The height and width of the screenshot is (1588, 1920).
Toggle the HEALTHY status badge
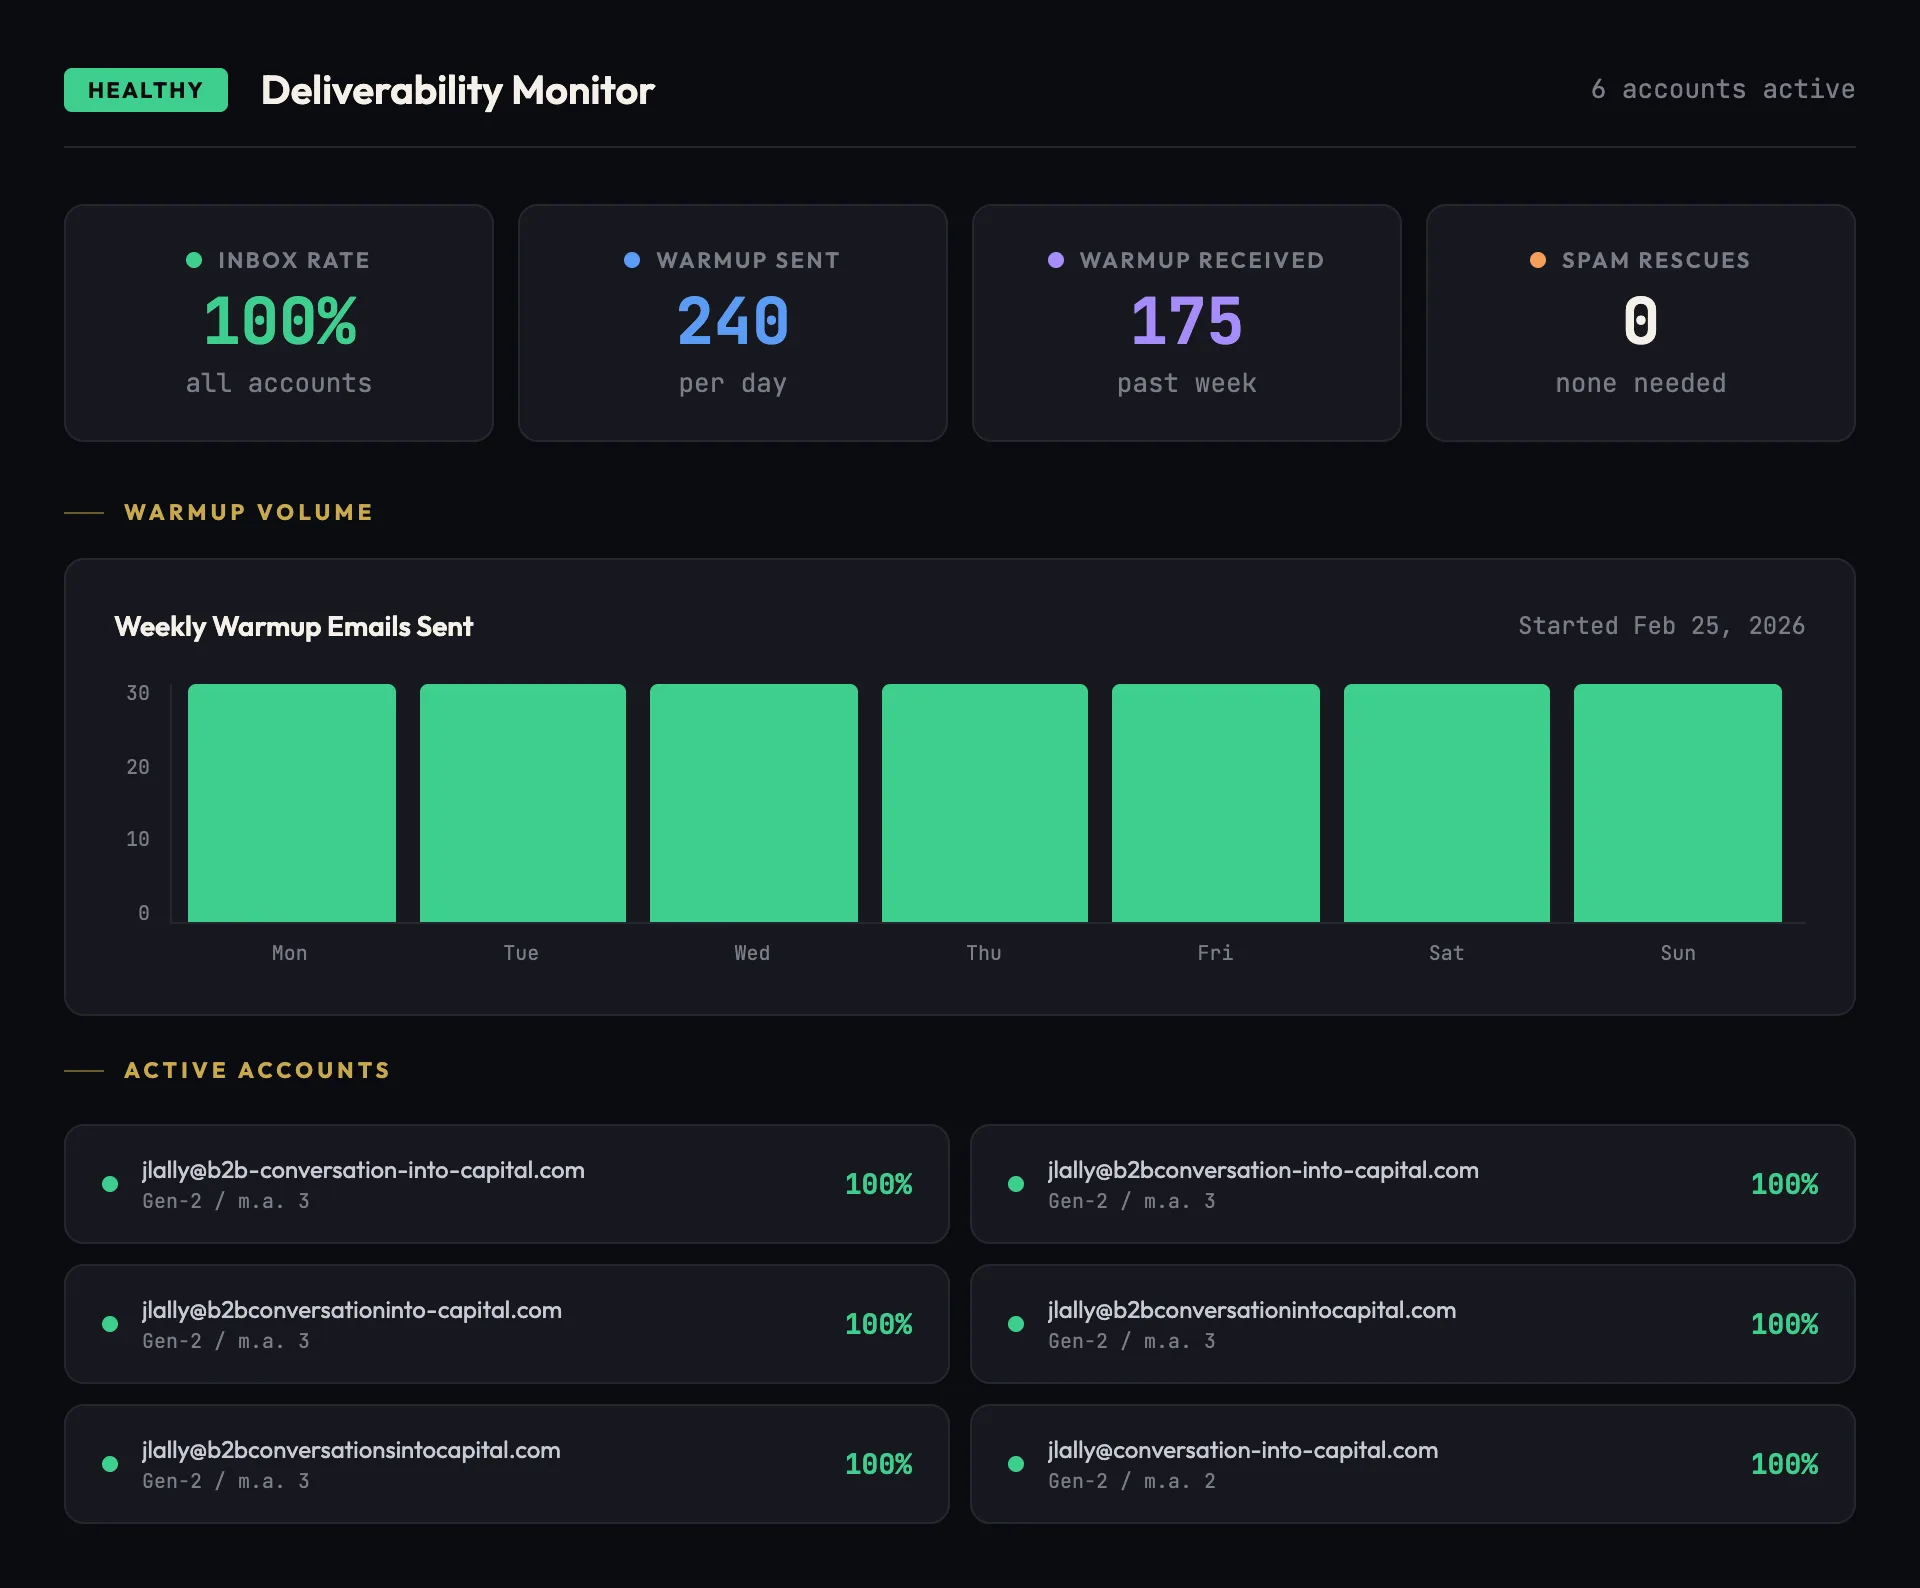[x=145, y=89]
